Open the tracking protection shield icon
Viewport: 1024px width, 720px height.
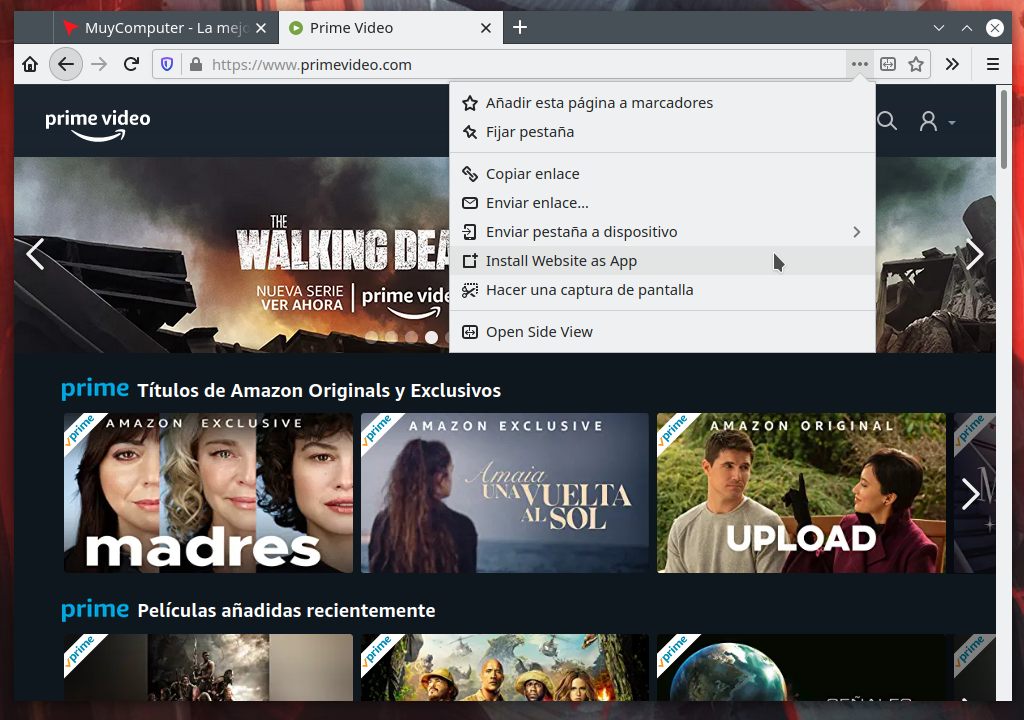click(x=167, y=65)
